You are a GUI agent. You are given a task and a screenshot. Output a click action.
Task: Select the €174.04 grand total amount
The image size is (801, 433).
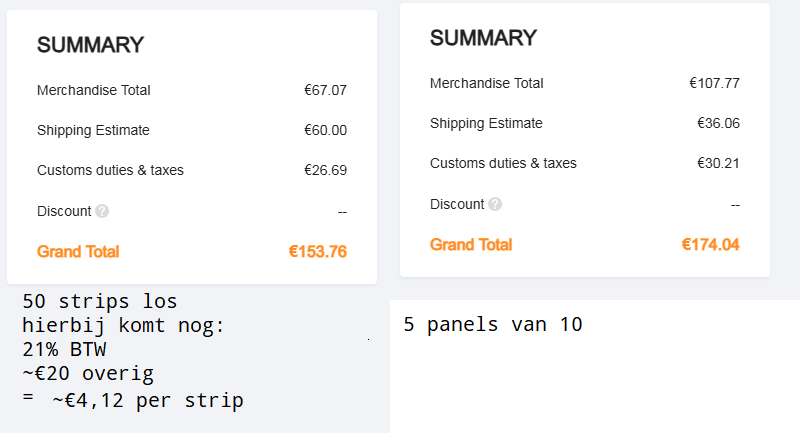[x=711, y=245]
